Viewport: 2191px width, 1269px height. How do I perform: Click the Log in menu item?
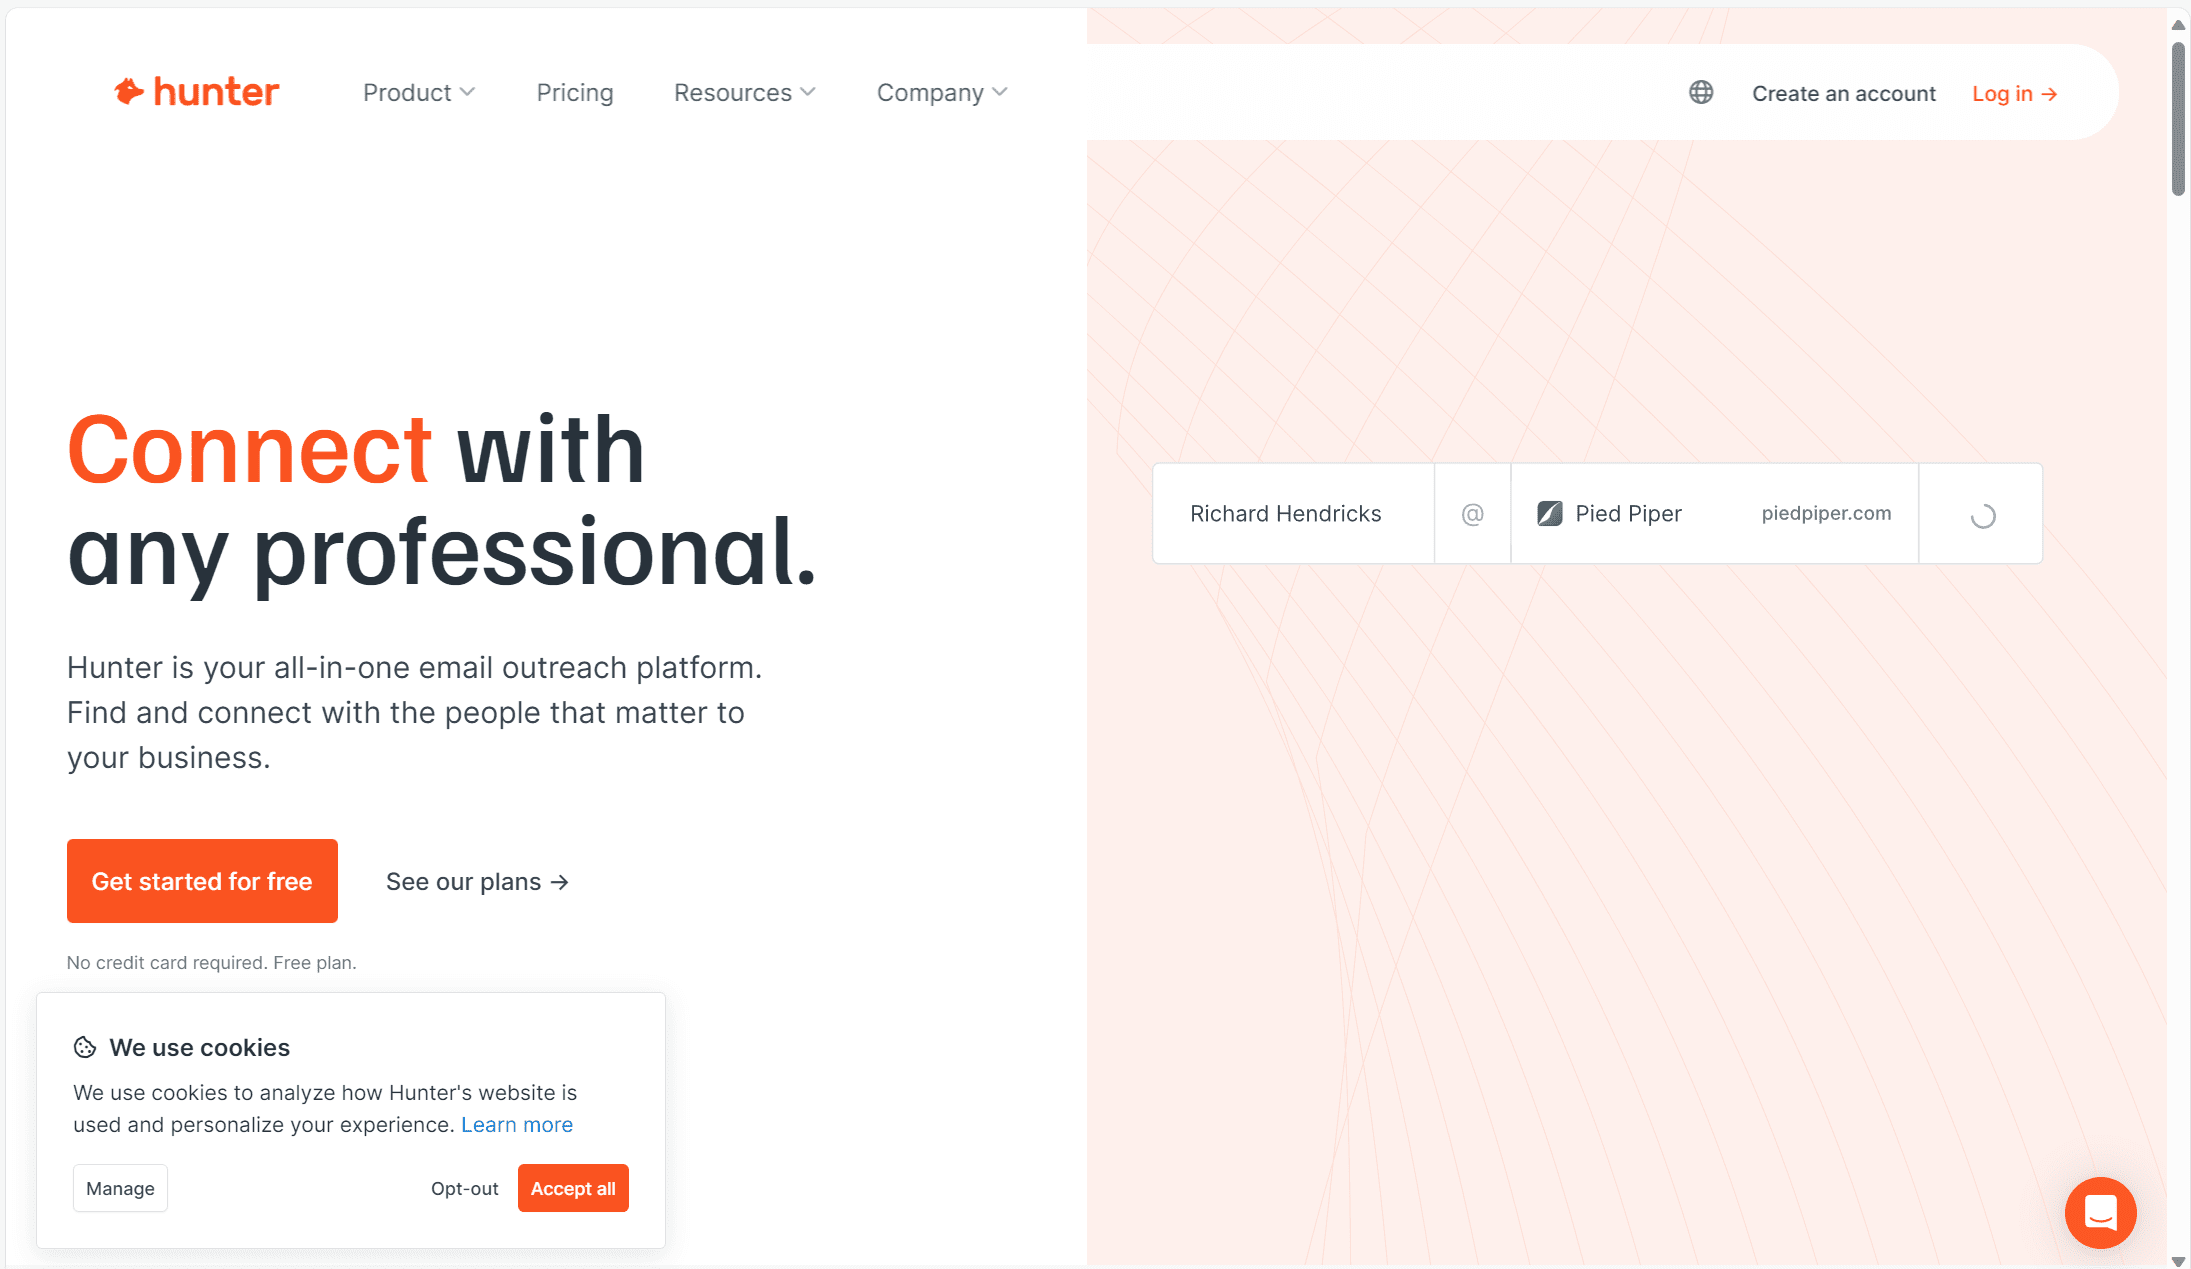tap(2016, 94)
